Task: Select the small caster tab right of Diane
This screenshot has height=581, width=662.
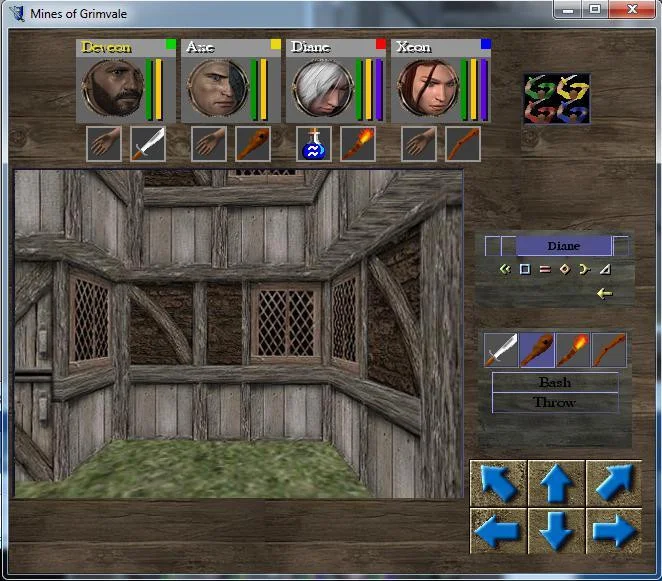Action: point(621,246)
